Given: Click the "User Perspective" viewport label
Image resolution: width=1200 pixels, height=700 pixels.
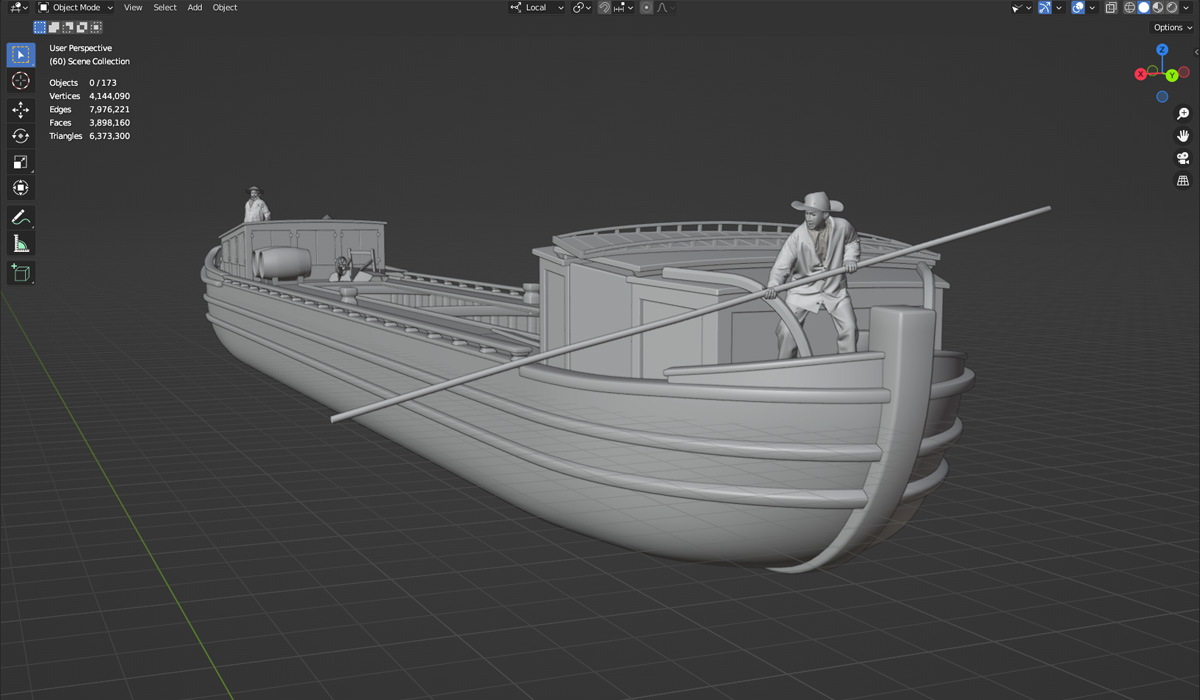Looking at the screenshot, I should [x=81, y=48].
